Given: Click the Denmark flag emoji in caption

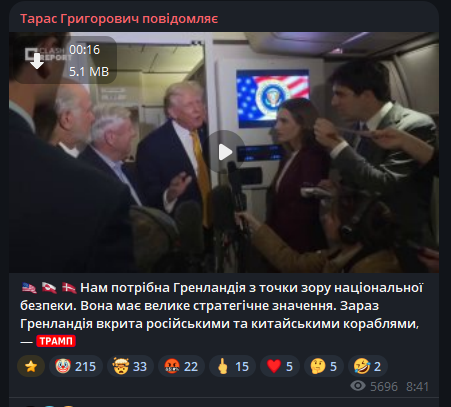Looking at the screenshot, I should coord(69,288).
